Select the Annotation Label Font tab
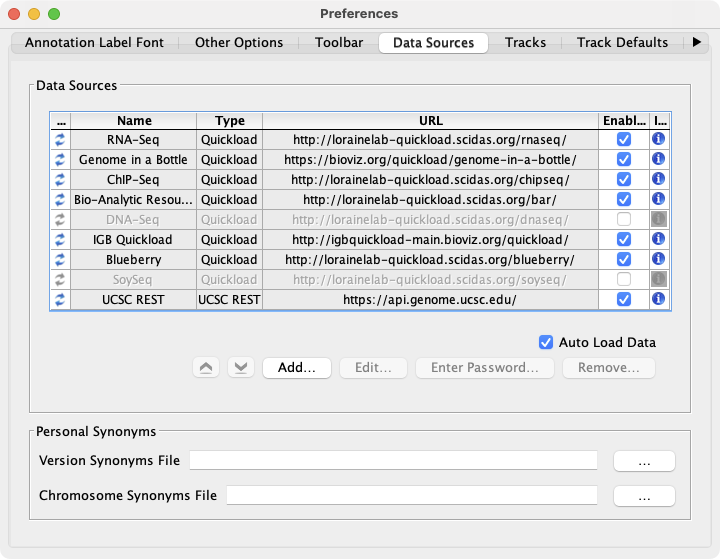 (x=94, y=43)
